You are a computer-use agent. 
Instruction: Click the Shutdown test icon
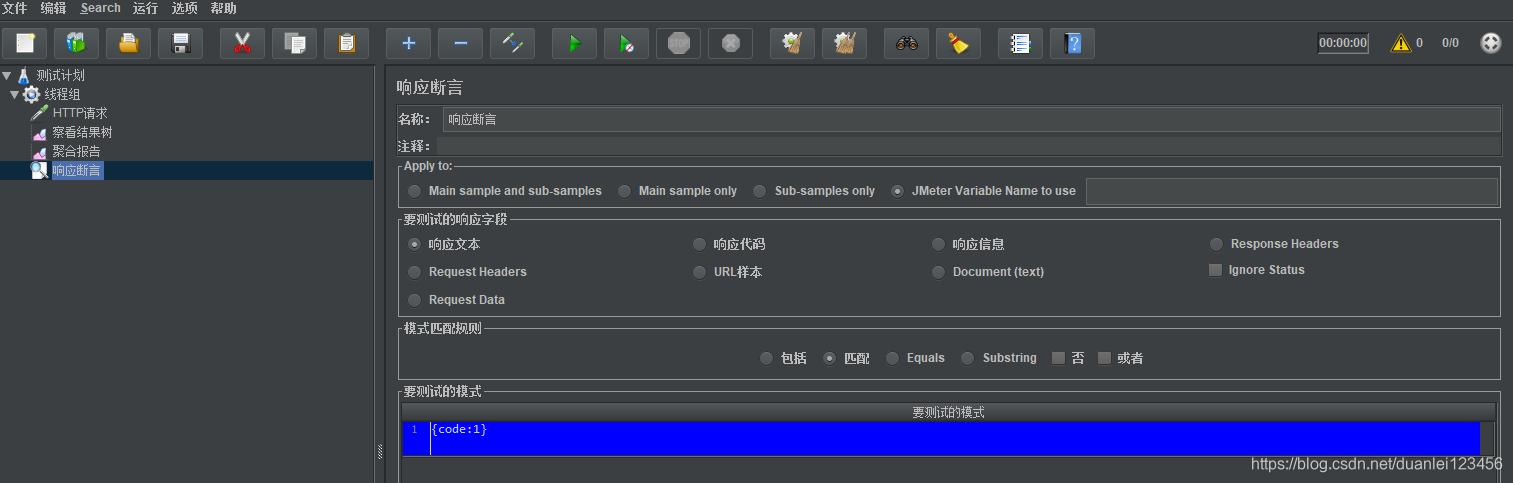click(730, 43)
